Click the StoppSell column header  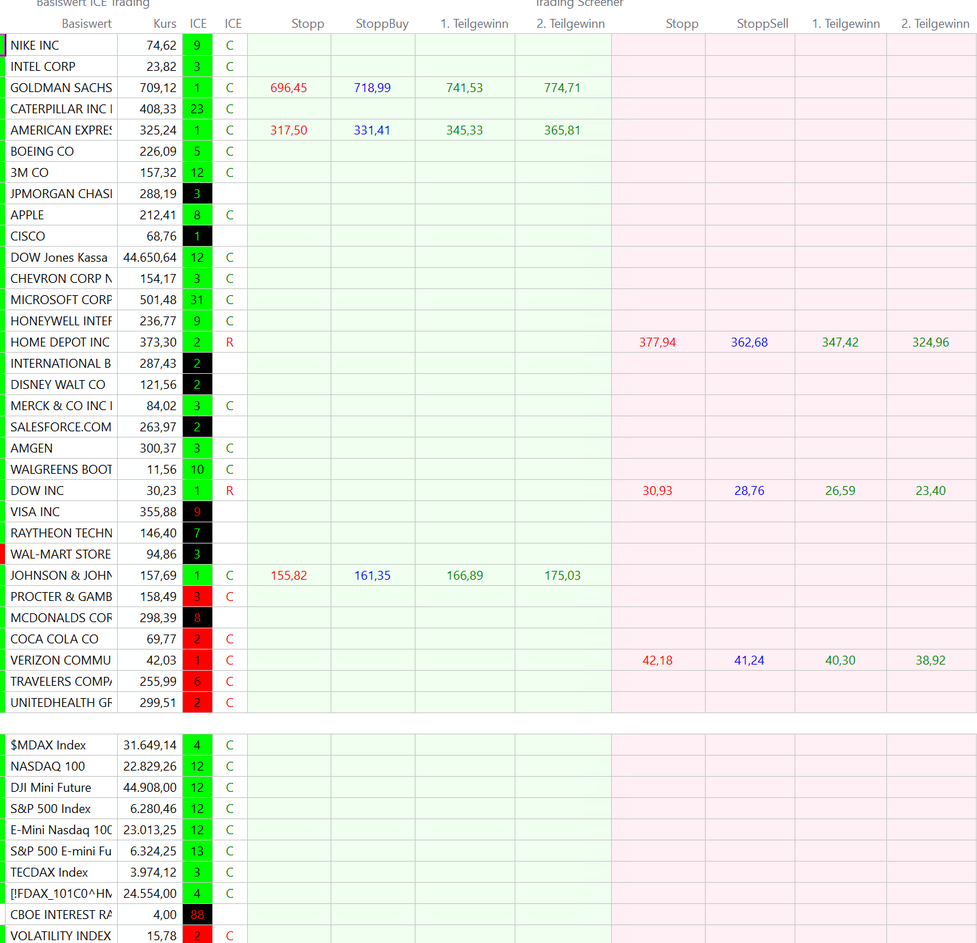point(762,23)
